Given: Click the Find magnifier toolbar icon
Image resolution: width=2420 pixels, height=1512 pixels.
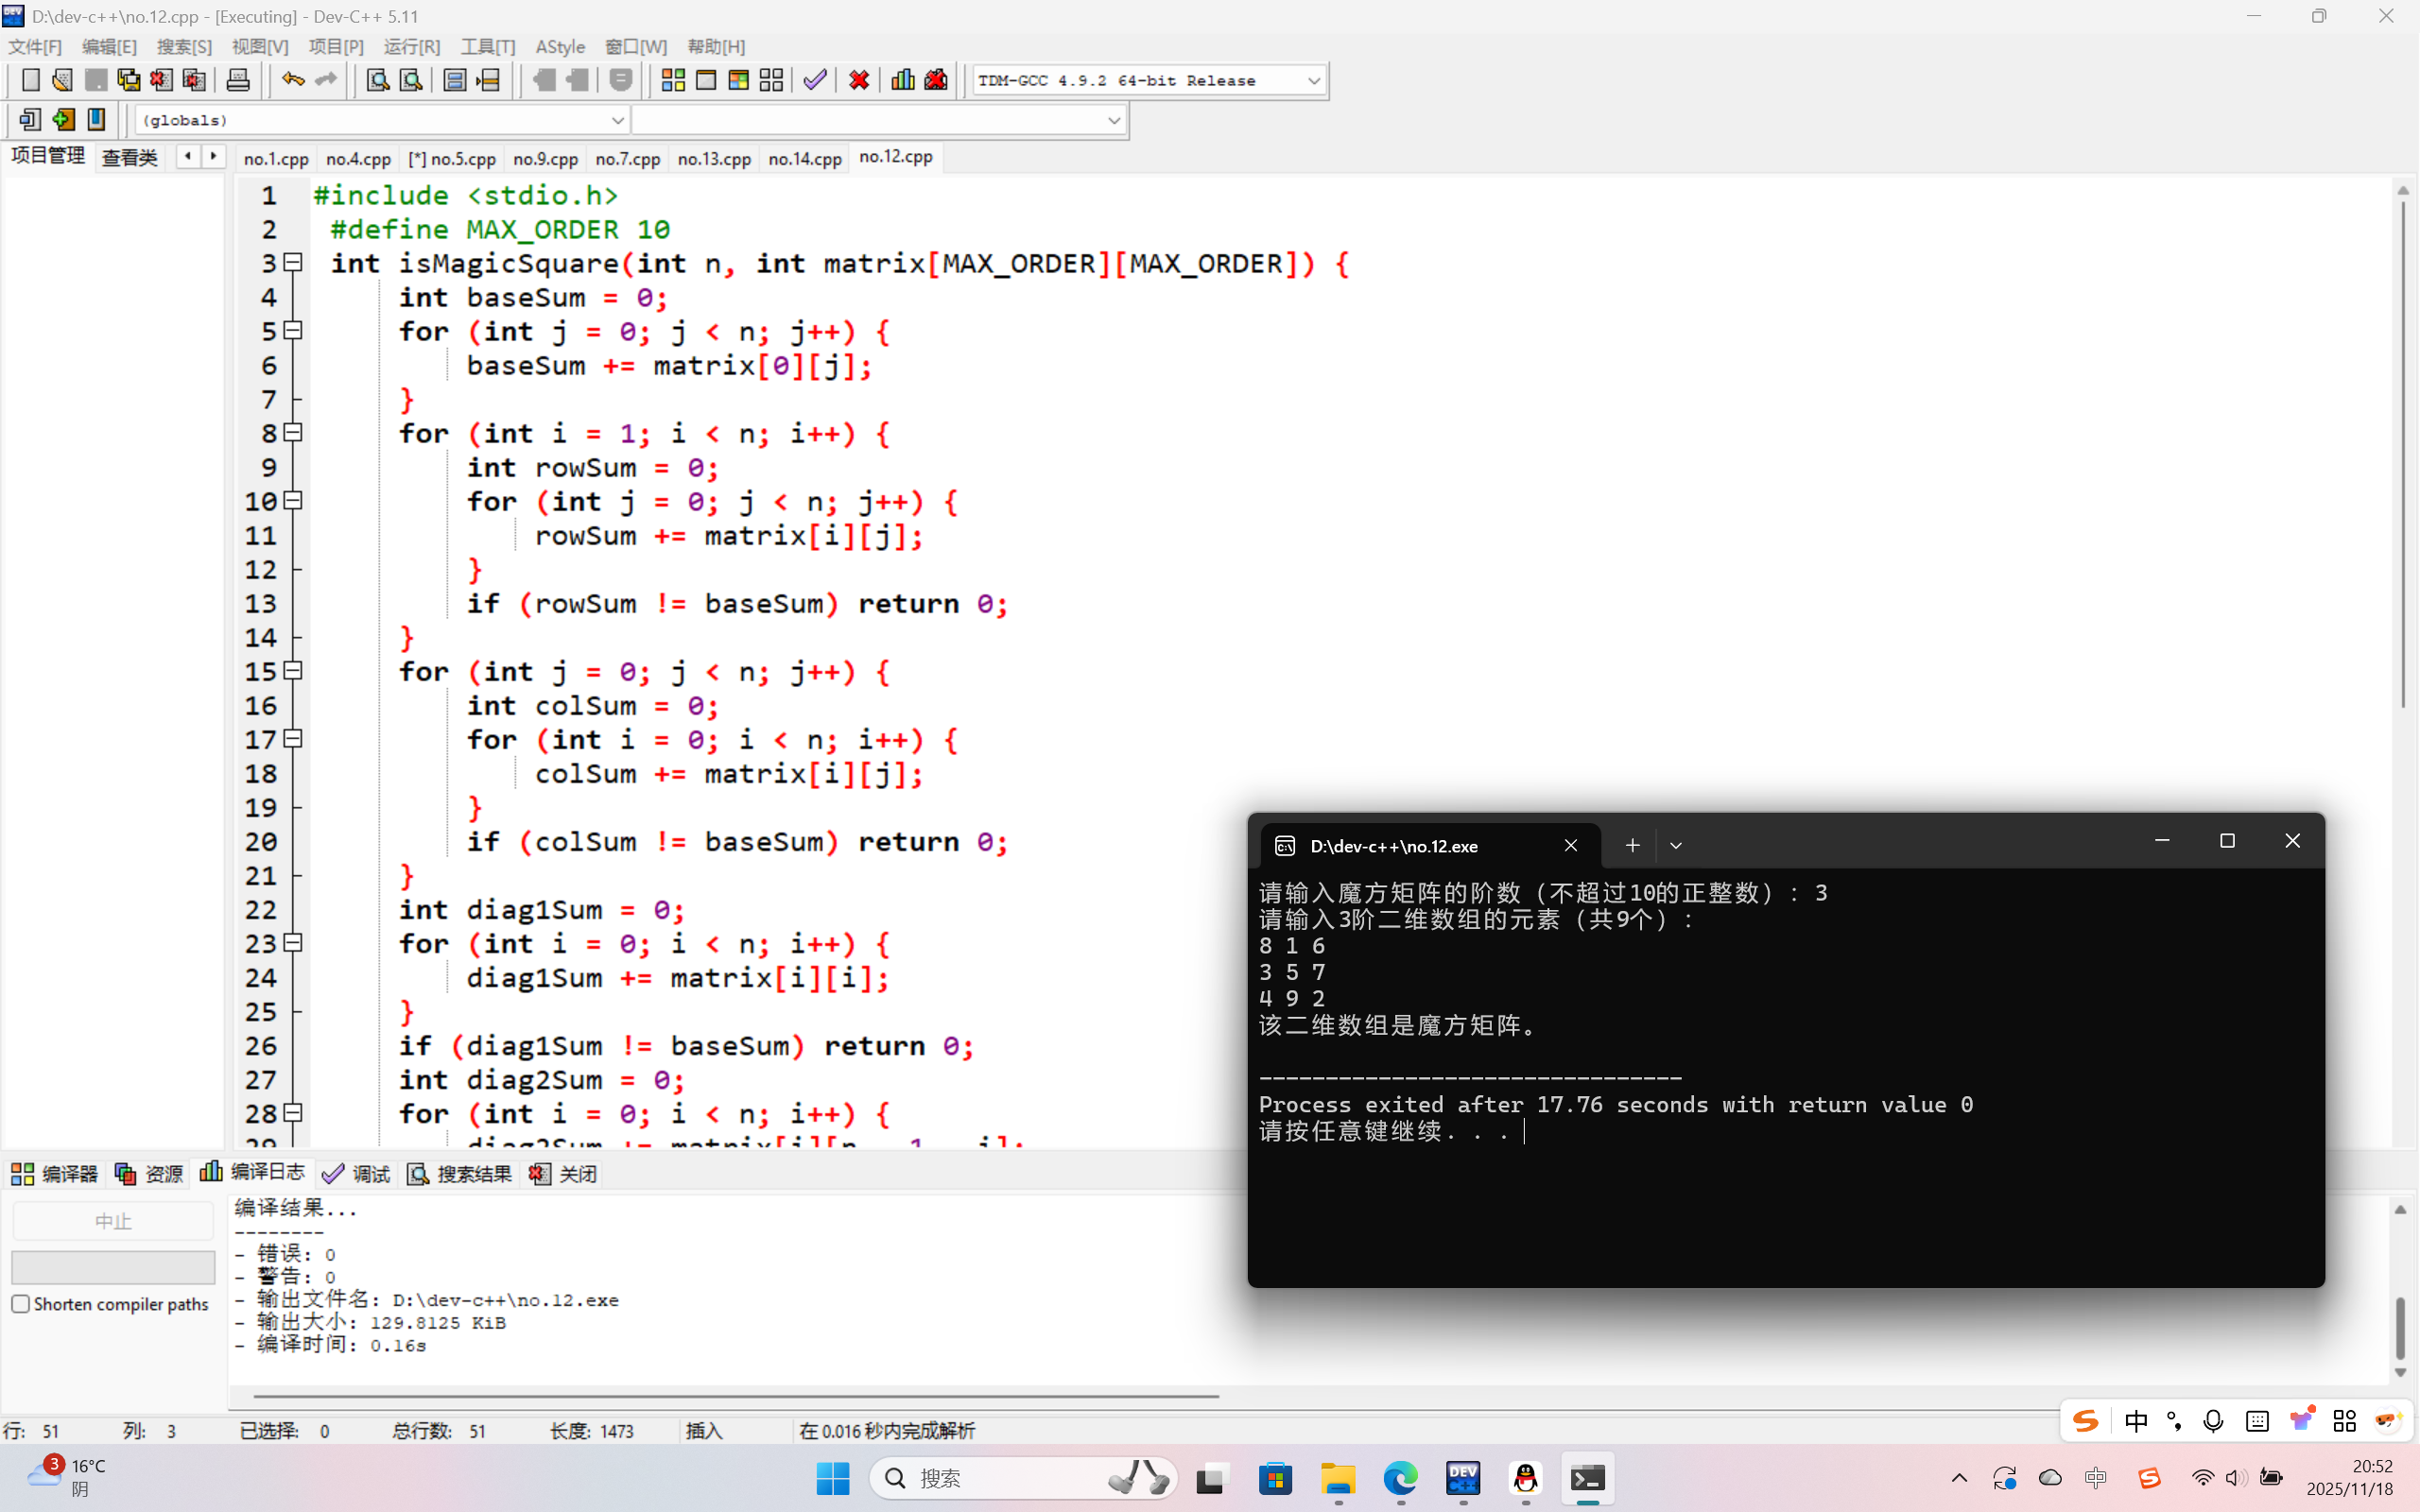Looking at the screenshot, I should click(x=377, y=80).
